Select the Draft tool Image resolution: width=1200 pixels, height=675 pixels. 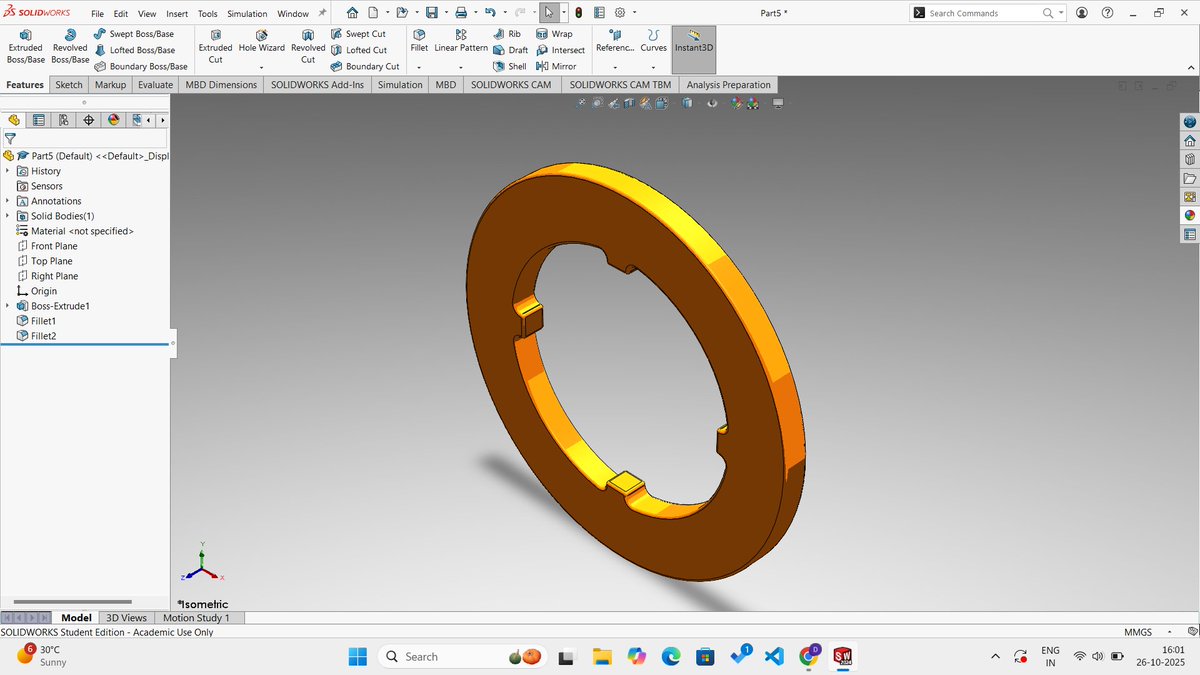point(511,50)
